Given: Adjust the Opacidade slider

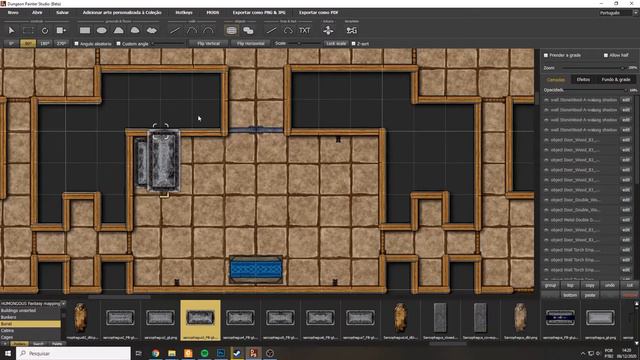Looking at the screenshot, I should [x=596, y=90].
